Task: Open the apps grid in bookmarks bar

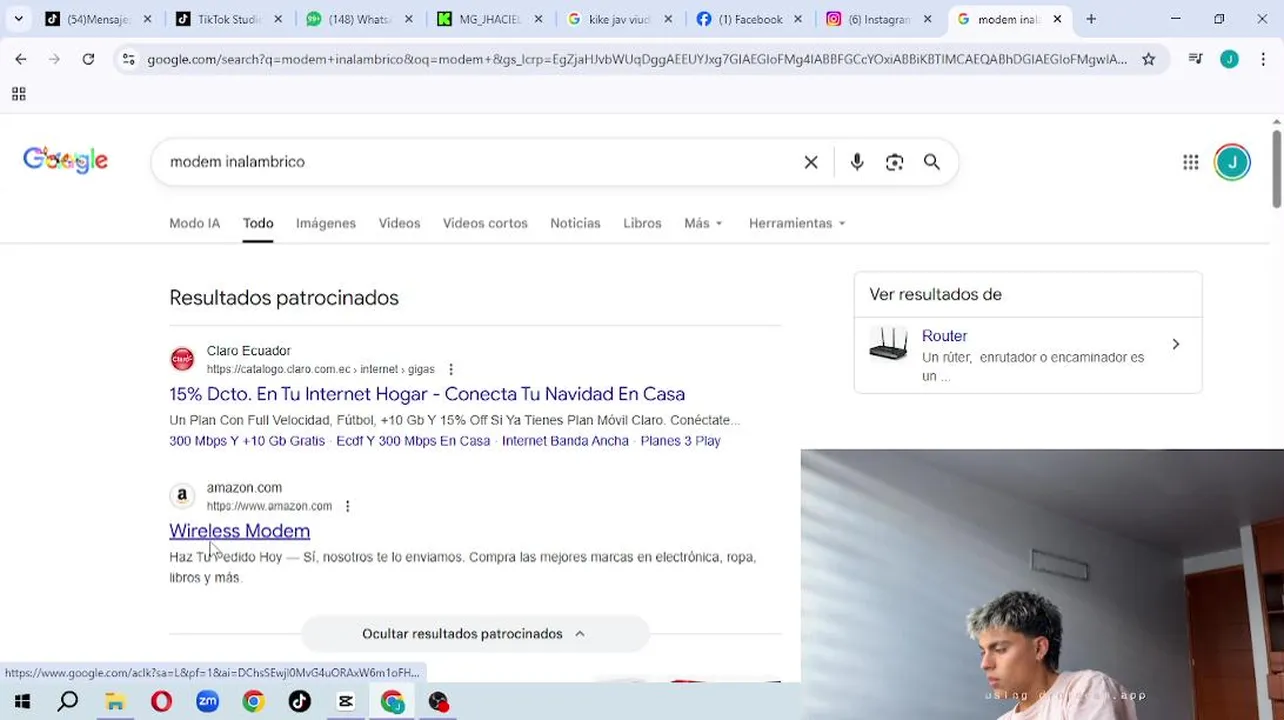Action: 18,94
